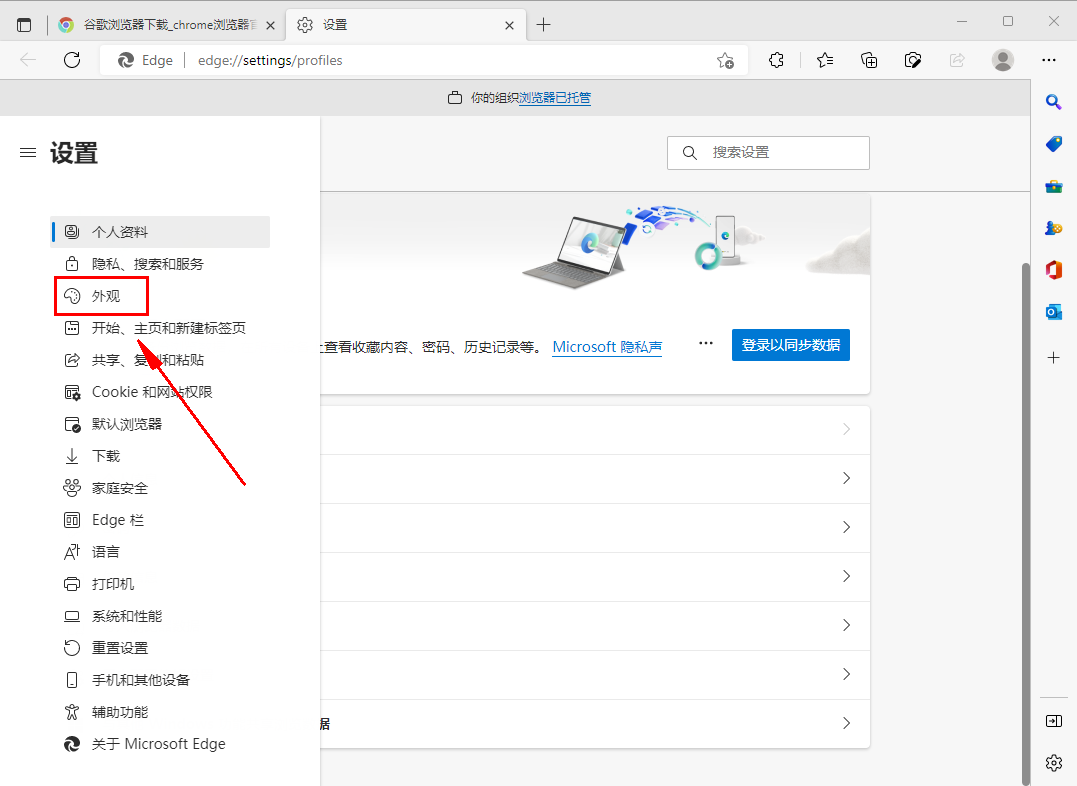
Task: Close the 谷歌浏览器下载 tab
Action: [x=271, y=25]
